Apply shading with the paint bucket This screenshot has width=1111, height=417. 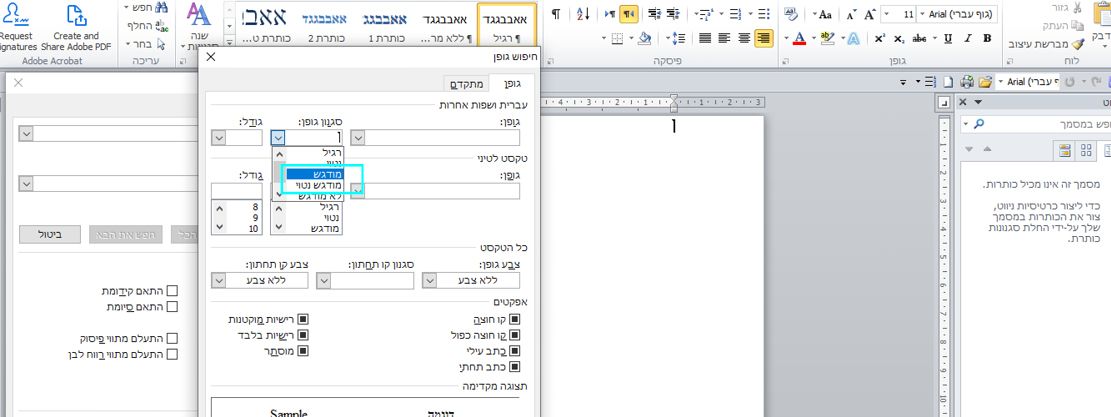pyautogui.click(x=644, y=38)
